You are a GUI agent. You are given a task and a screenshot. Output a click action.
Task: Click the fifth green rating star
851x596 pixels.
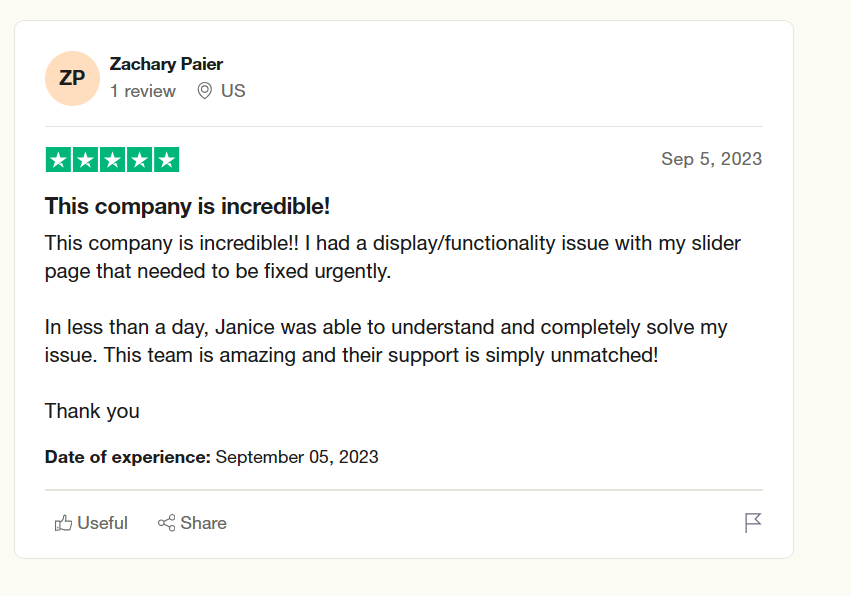[167, 160]
